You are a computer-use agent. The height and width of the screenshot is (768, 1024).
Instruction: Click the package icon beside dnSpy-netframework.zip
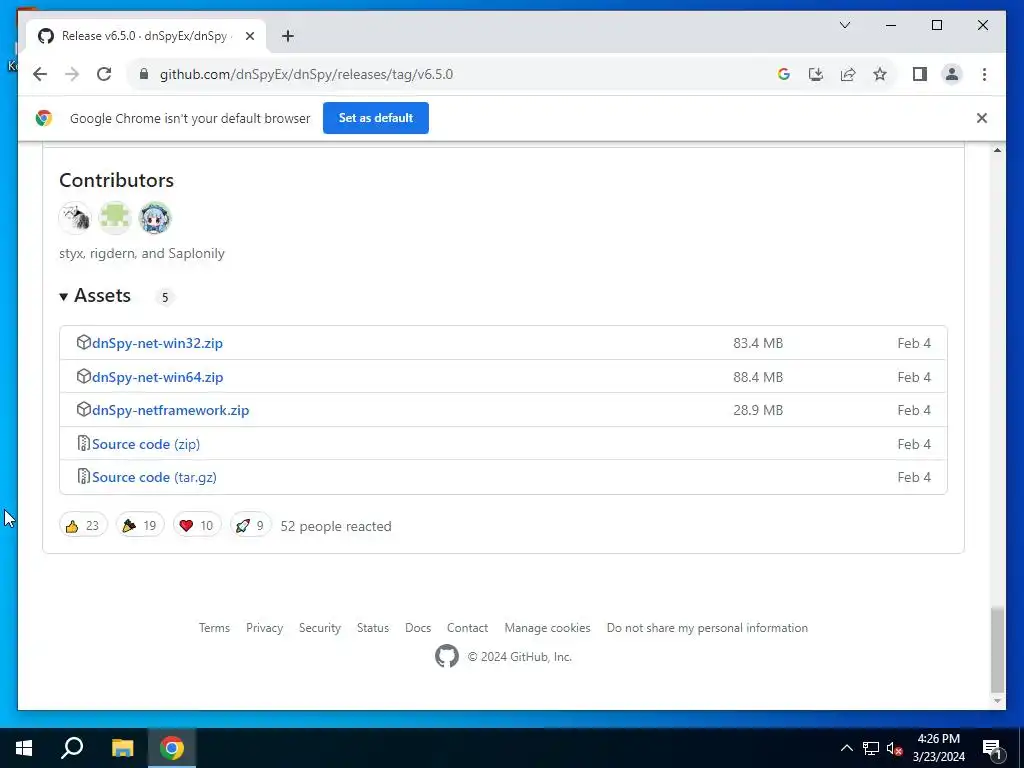pos(84,409)
